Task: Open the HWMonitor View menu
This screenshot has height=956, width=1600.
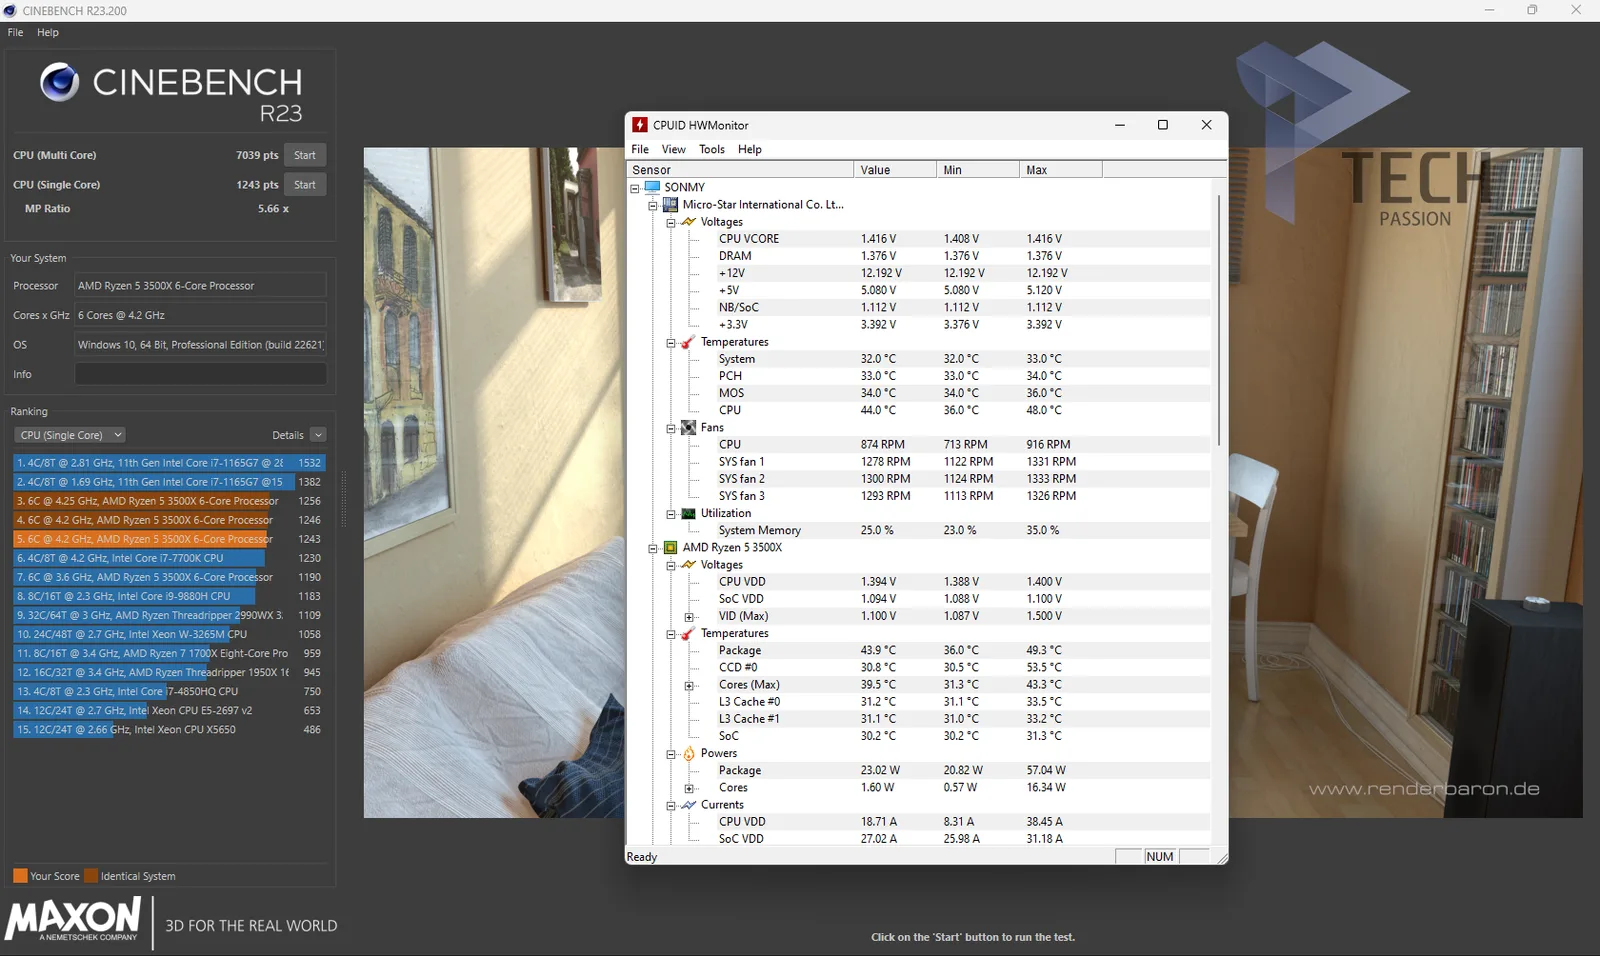Action: point(674,149)
